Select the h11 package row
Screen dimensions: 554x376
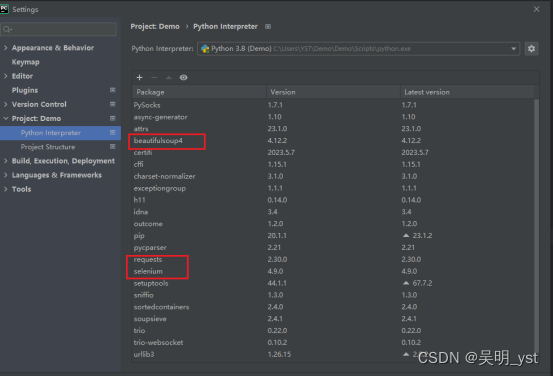click(333, 200)
